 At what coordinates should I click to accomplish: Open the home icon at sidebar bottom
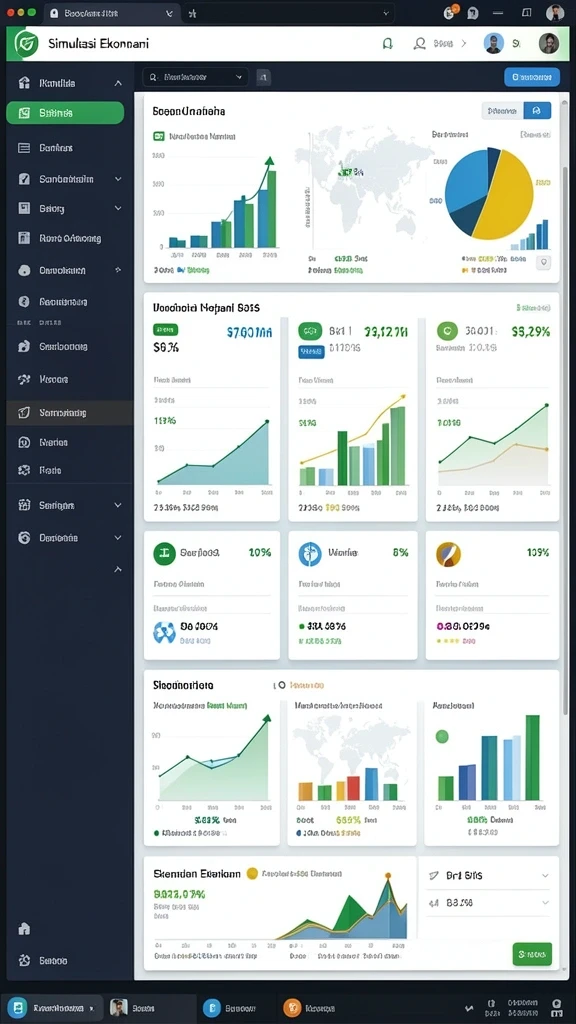tap(24, 928)
